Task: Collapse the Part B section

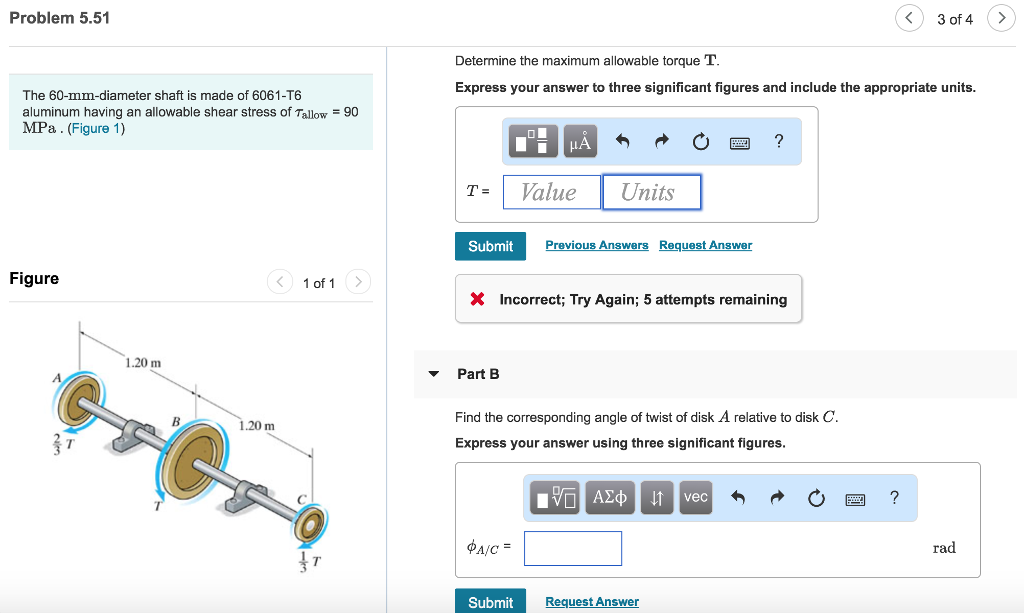Action: coord(434,374)
